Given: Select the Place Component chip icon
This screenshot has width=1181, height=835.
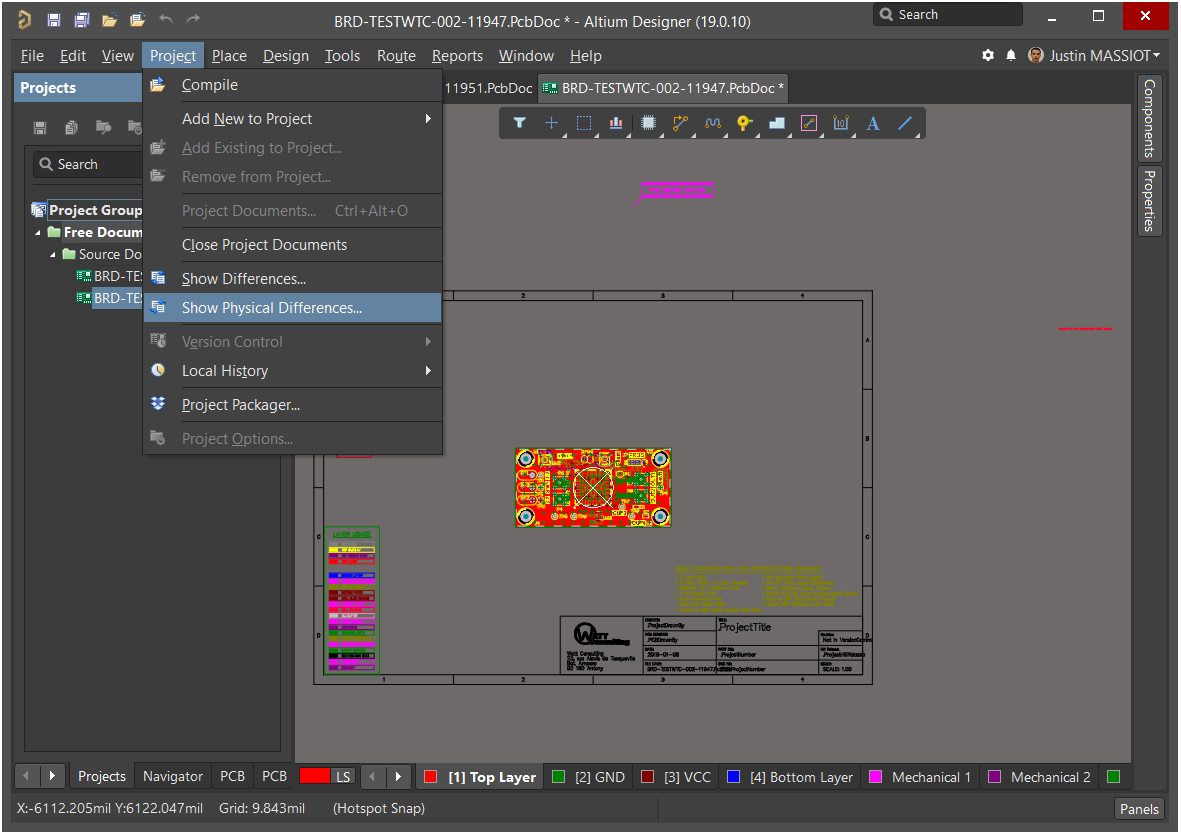Looking at the screenshot, I should tap(648, 123).
